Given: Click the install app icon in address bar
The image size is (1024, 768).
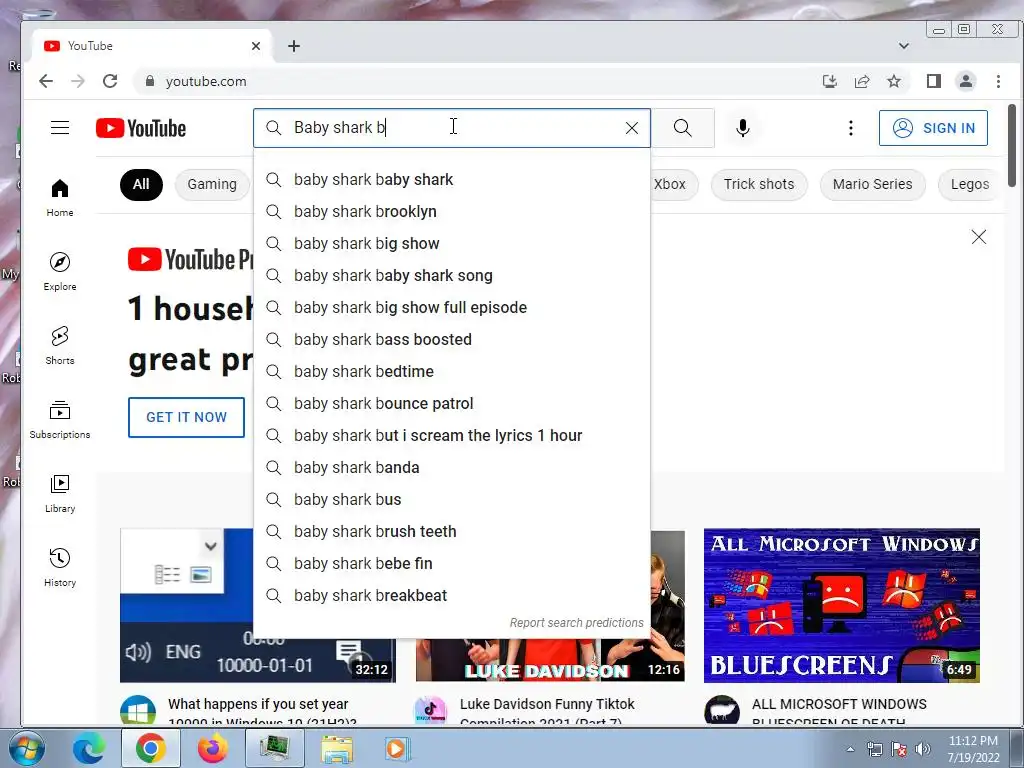Looking at the screenshot, I should pos(829,81).
